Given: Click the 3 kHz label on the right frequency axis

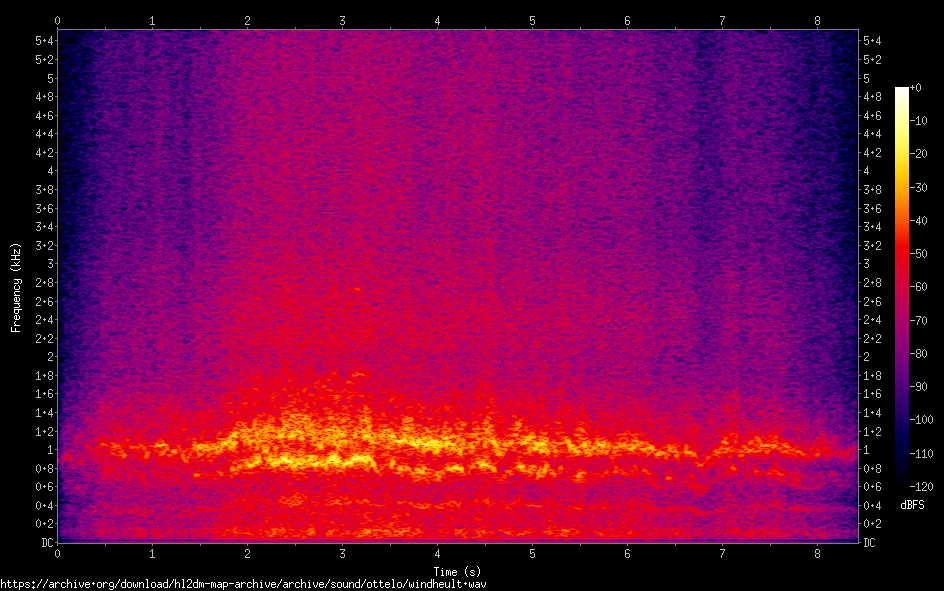Looking at the screenshot, I should pos(866,264).
